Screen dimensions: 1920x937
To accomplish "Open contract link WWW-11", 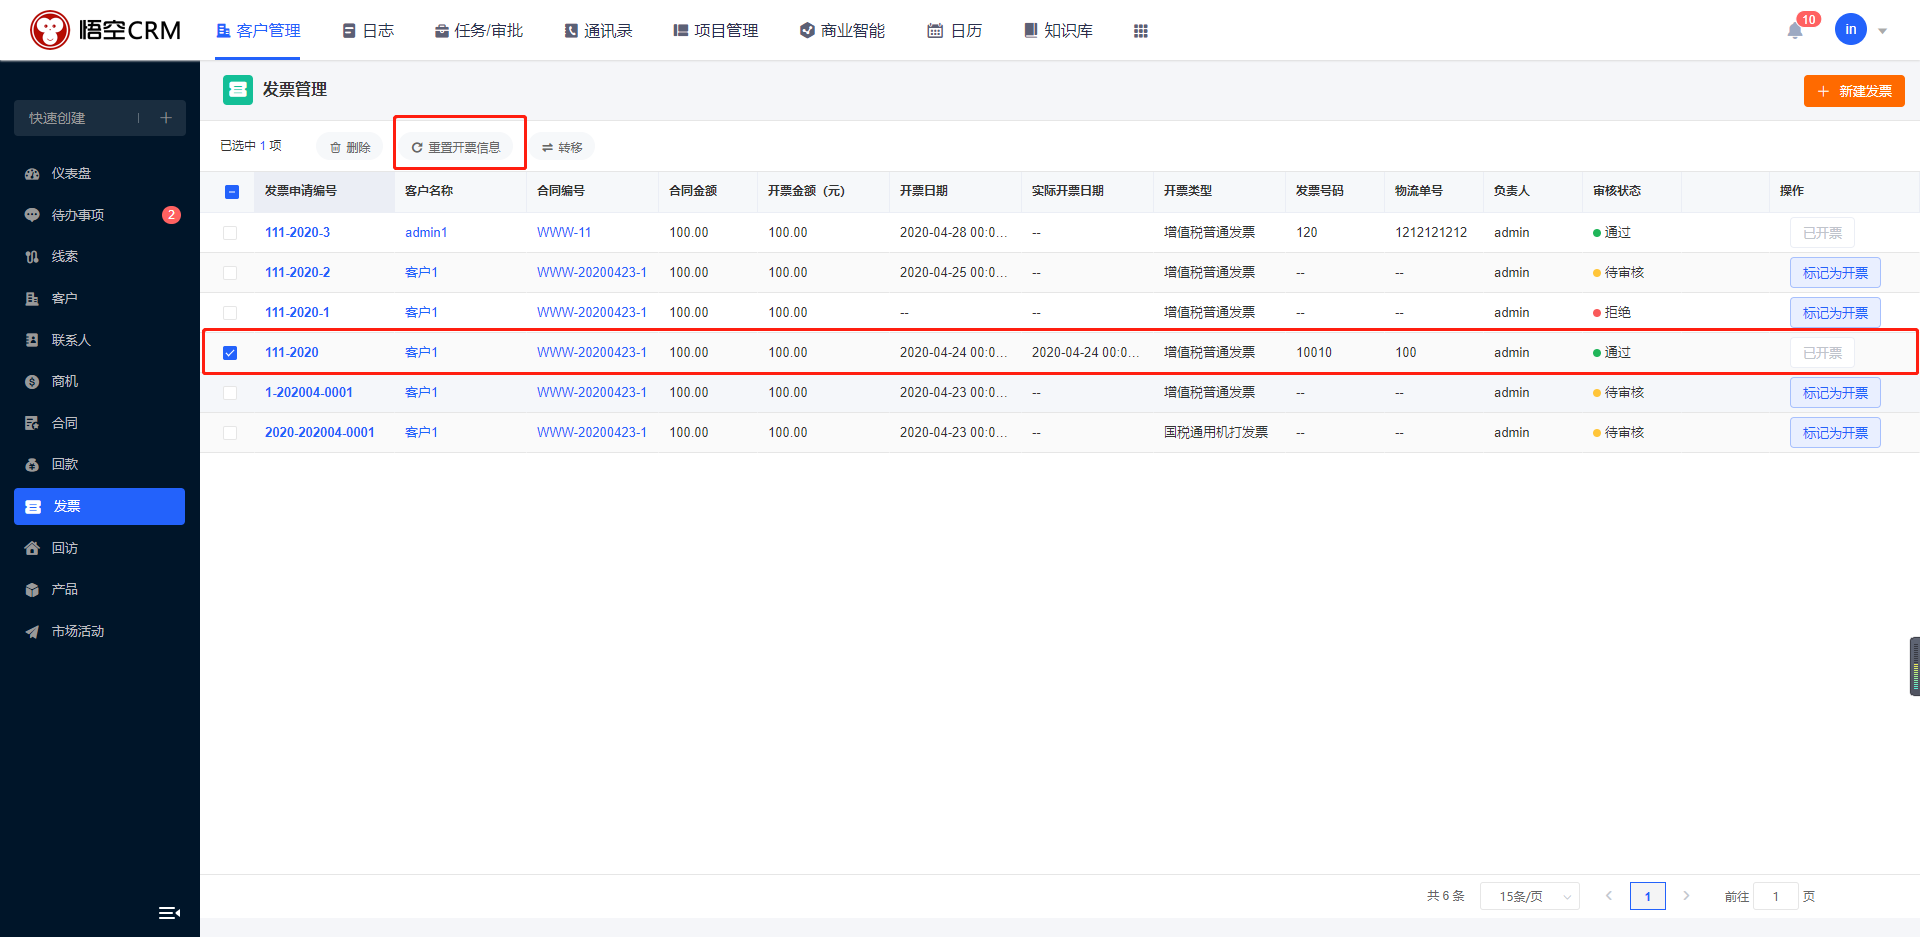I will pyautogui.click(x=564, y=232).
